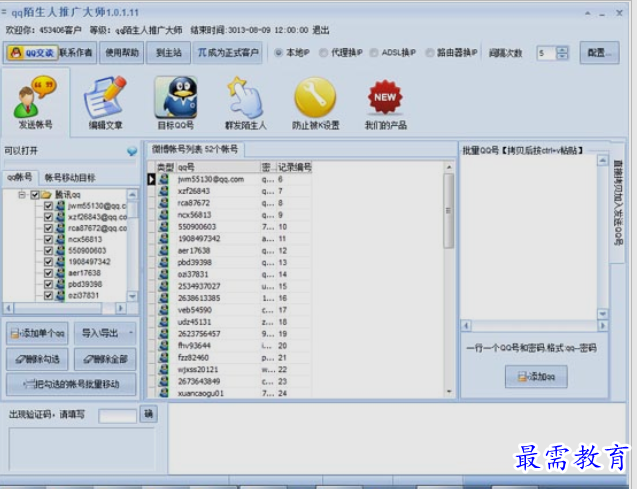This screenshot has width=637, height=489.
Task: Select the 路由器换IP radio option
Action: [429, 53]
